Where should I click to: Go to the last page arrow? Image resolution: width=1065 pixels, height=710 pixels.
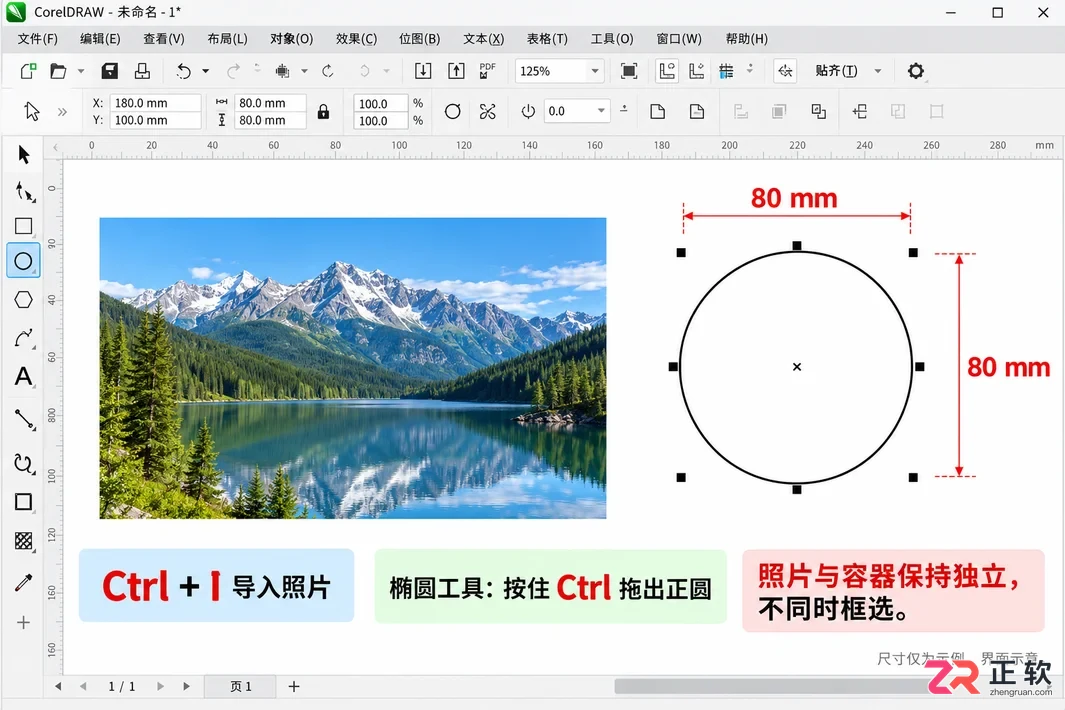[x=186, y=686]
